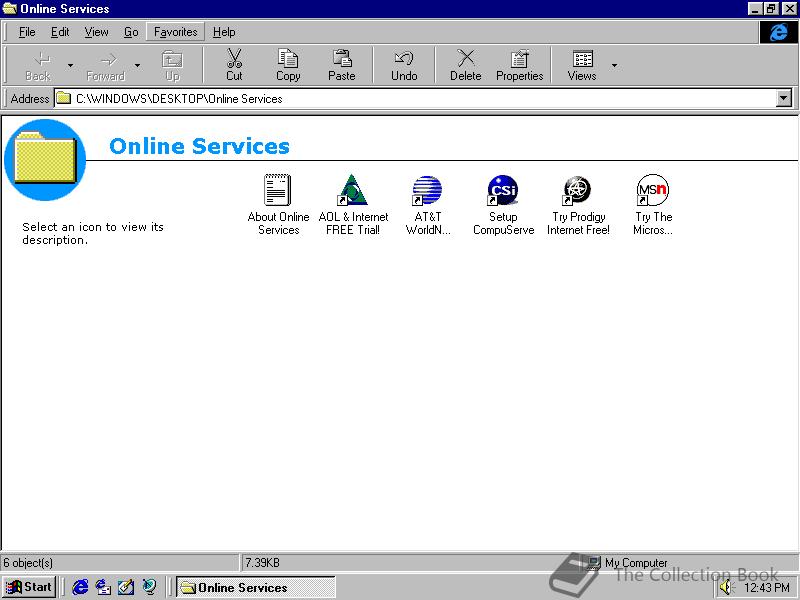Viewport: 800px width, 600px height.
Task: Open the Back history dropdown arrow
Action: [70, 65]
